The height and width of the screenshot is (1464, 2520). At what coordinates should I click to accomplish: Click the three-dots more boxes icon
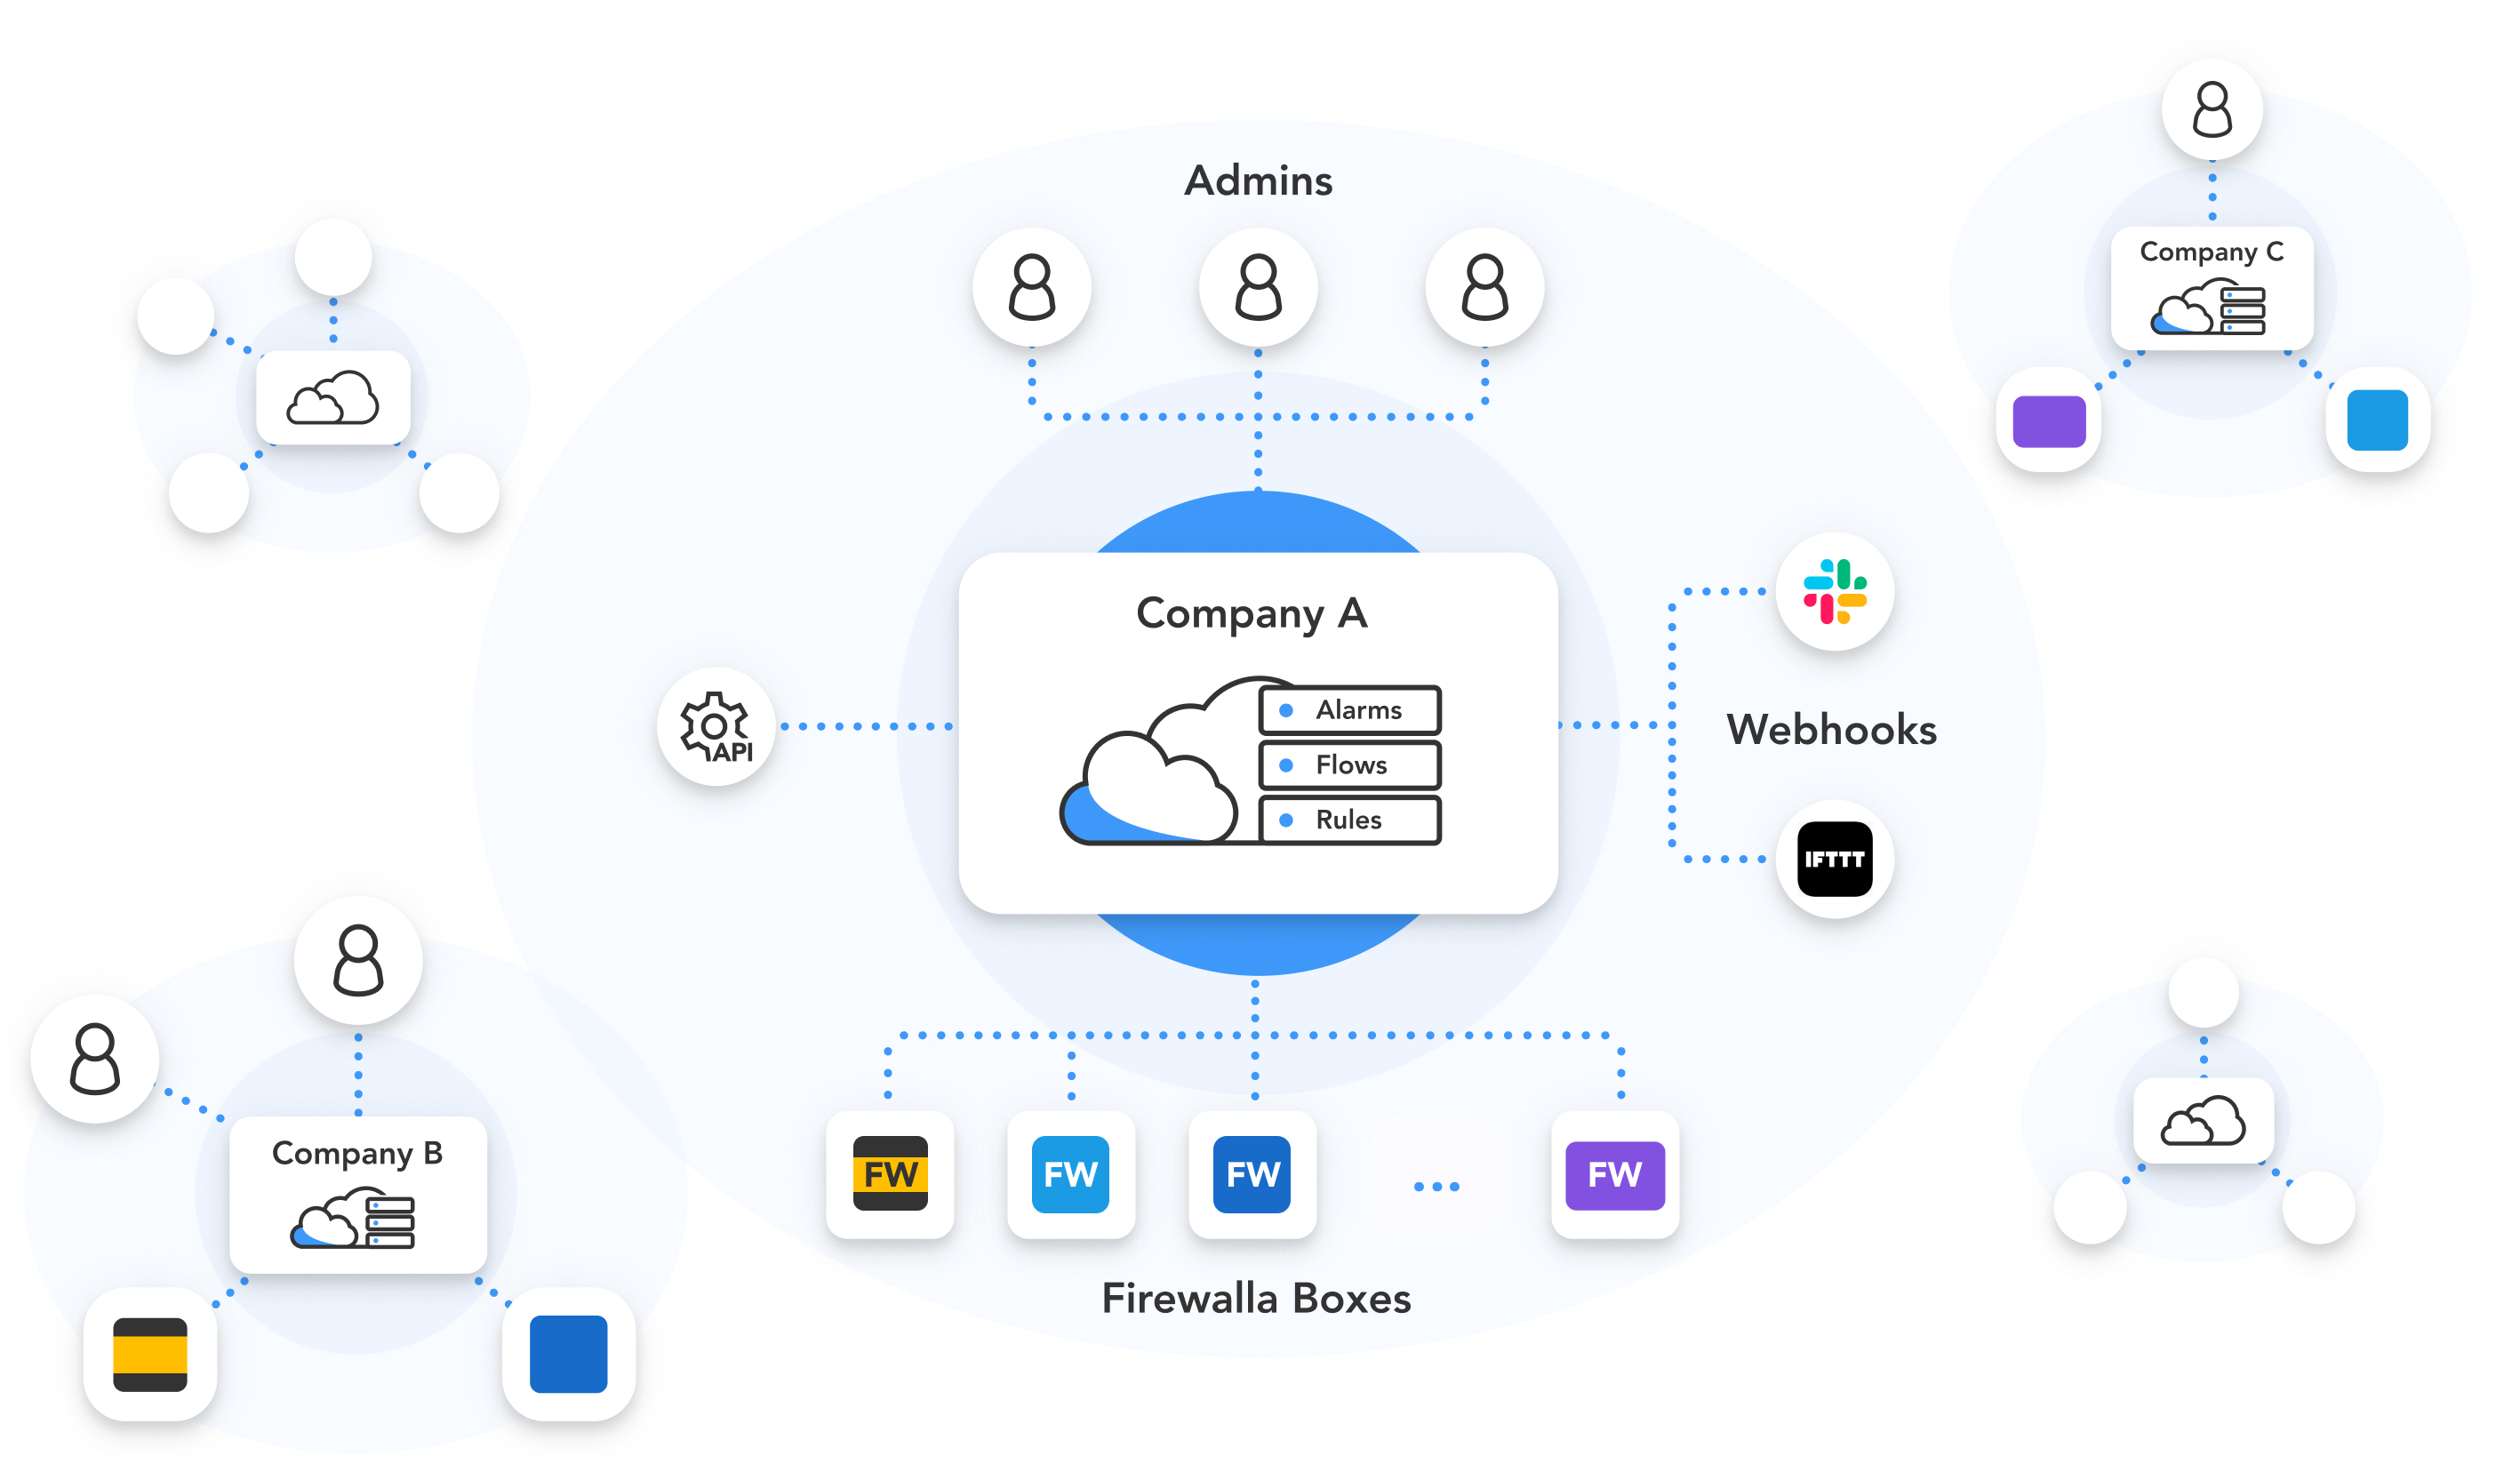click(x=1436, y=1186)
